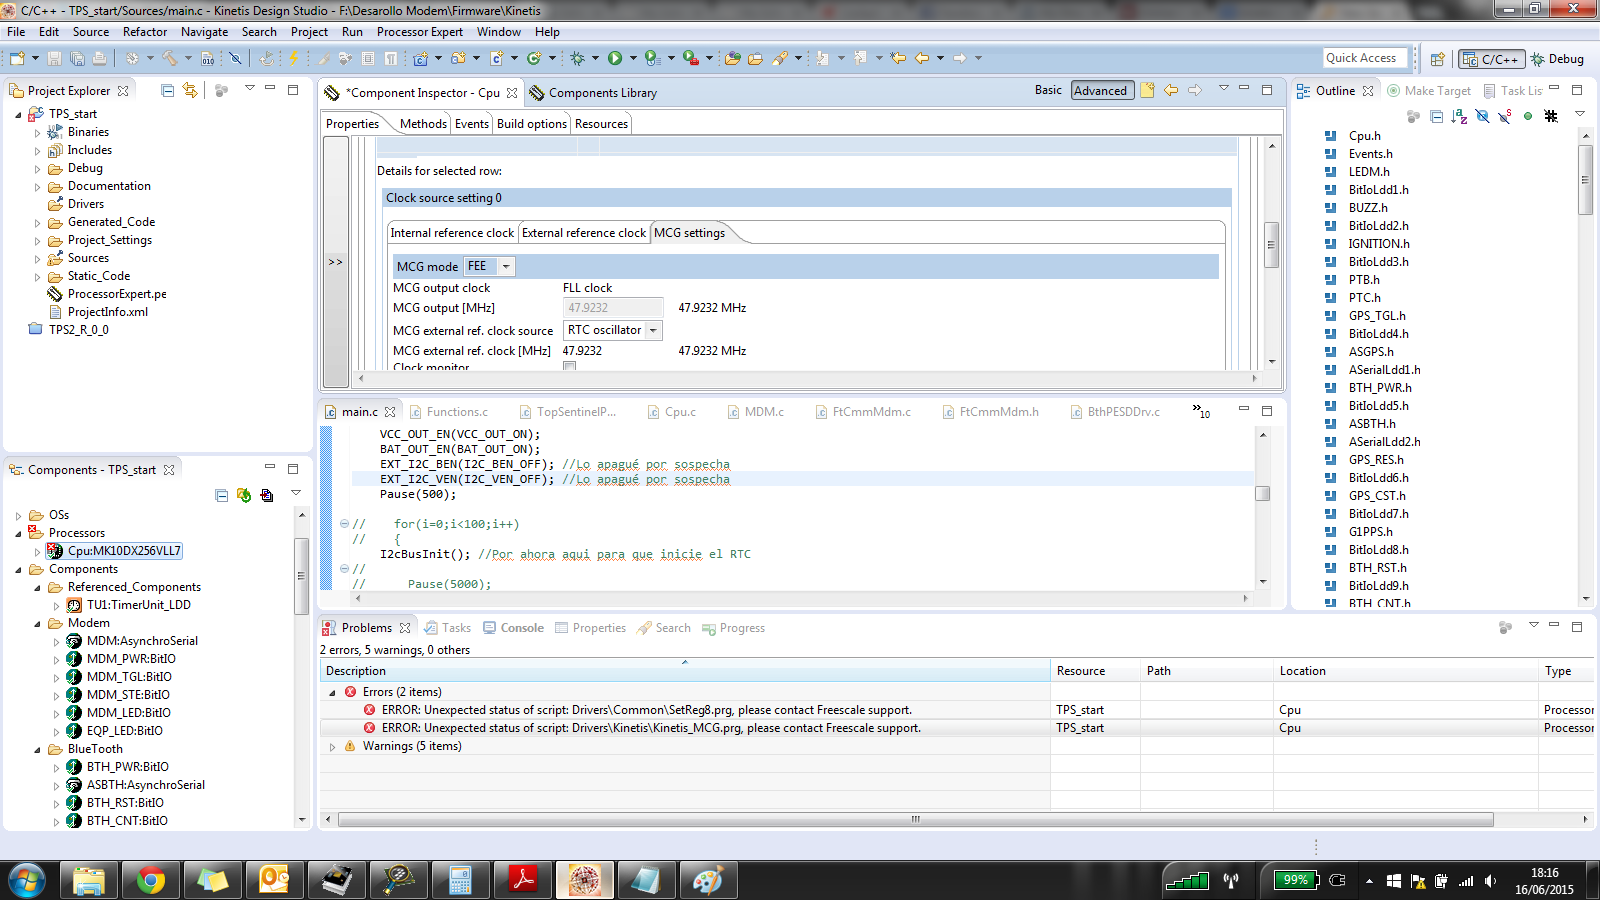Click the Open Perspective icon
Screen dimensions: 1600x900
pyautogui.click(x=1437, y=59)
